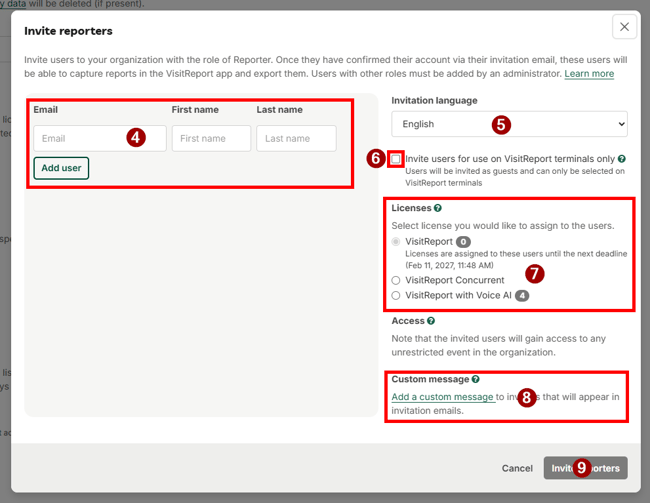This screenshot has height=503, width=650.
Task: Tick the VisitReport terminals only checkbox
Action: click(x=396, y=159)
